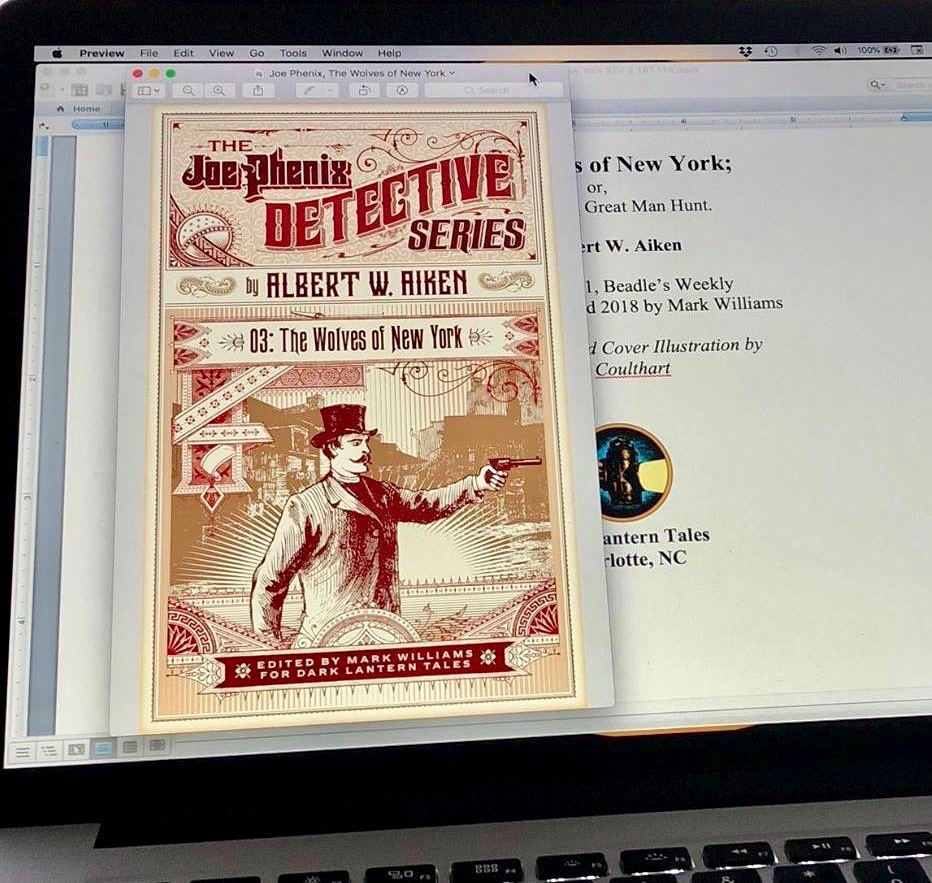The height and width of the screenshot is (883, 932).
Task: Open the Dropbox menu bar icon
Action: 745,51
